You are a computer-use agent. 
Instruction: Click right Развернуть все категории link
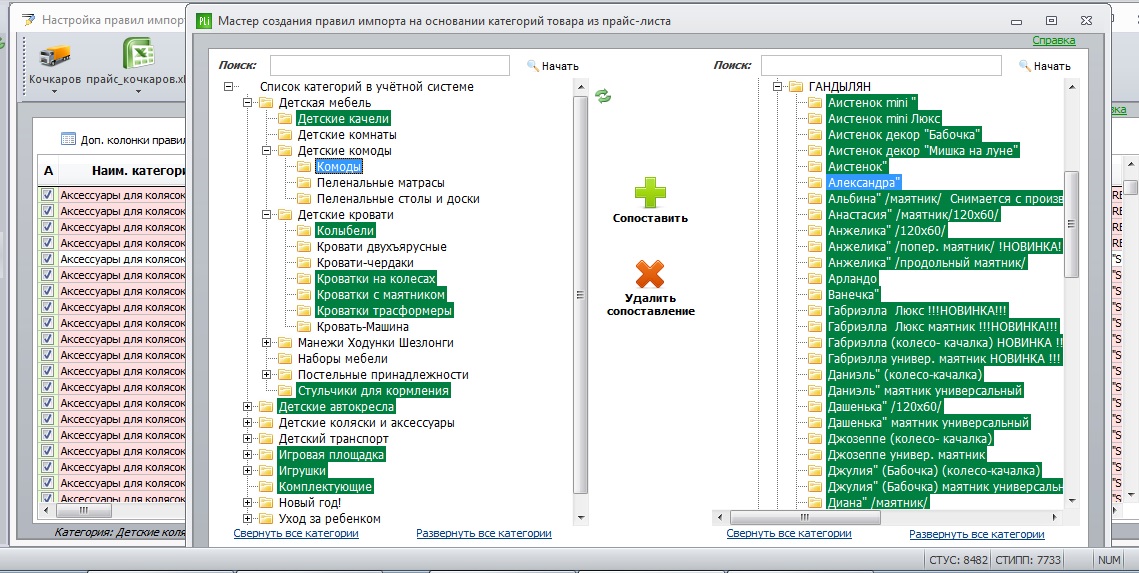pyautogui.click(x=977, y=534)
